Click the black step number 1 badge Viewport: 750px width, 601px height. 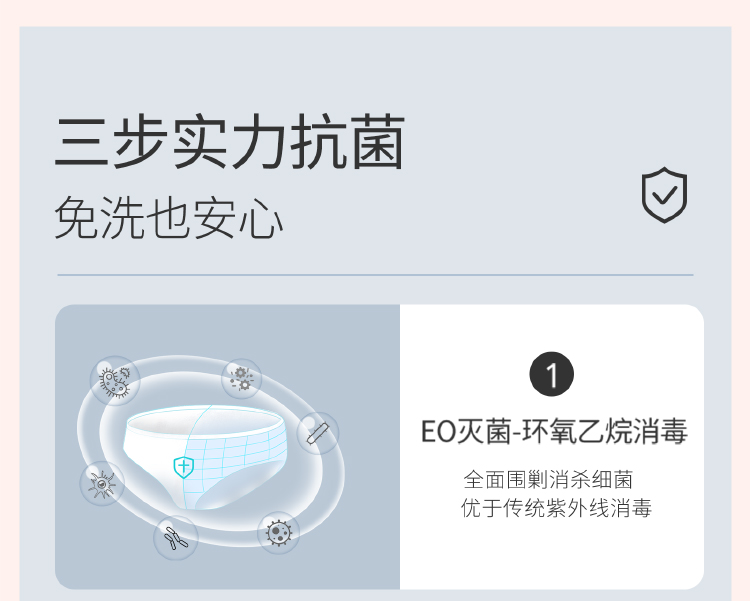[x=551, y=375]
